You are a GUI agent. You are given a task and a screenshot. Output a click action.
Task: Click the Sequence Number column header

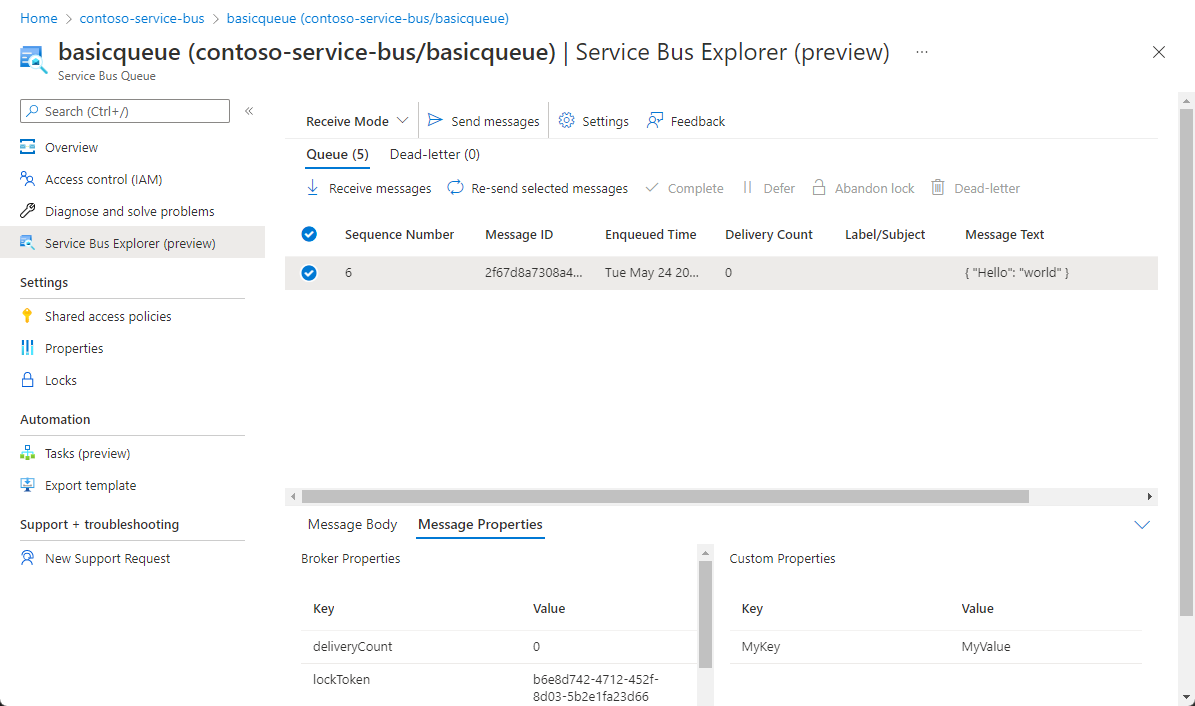399,235
